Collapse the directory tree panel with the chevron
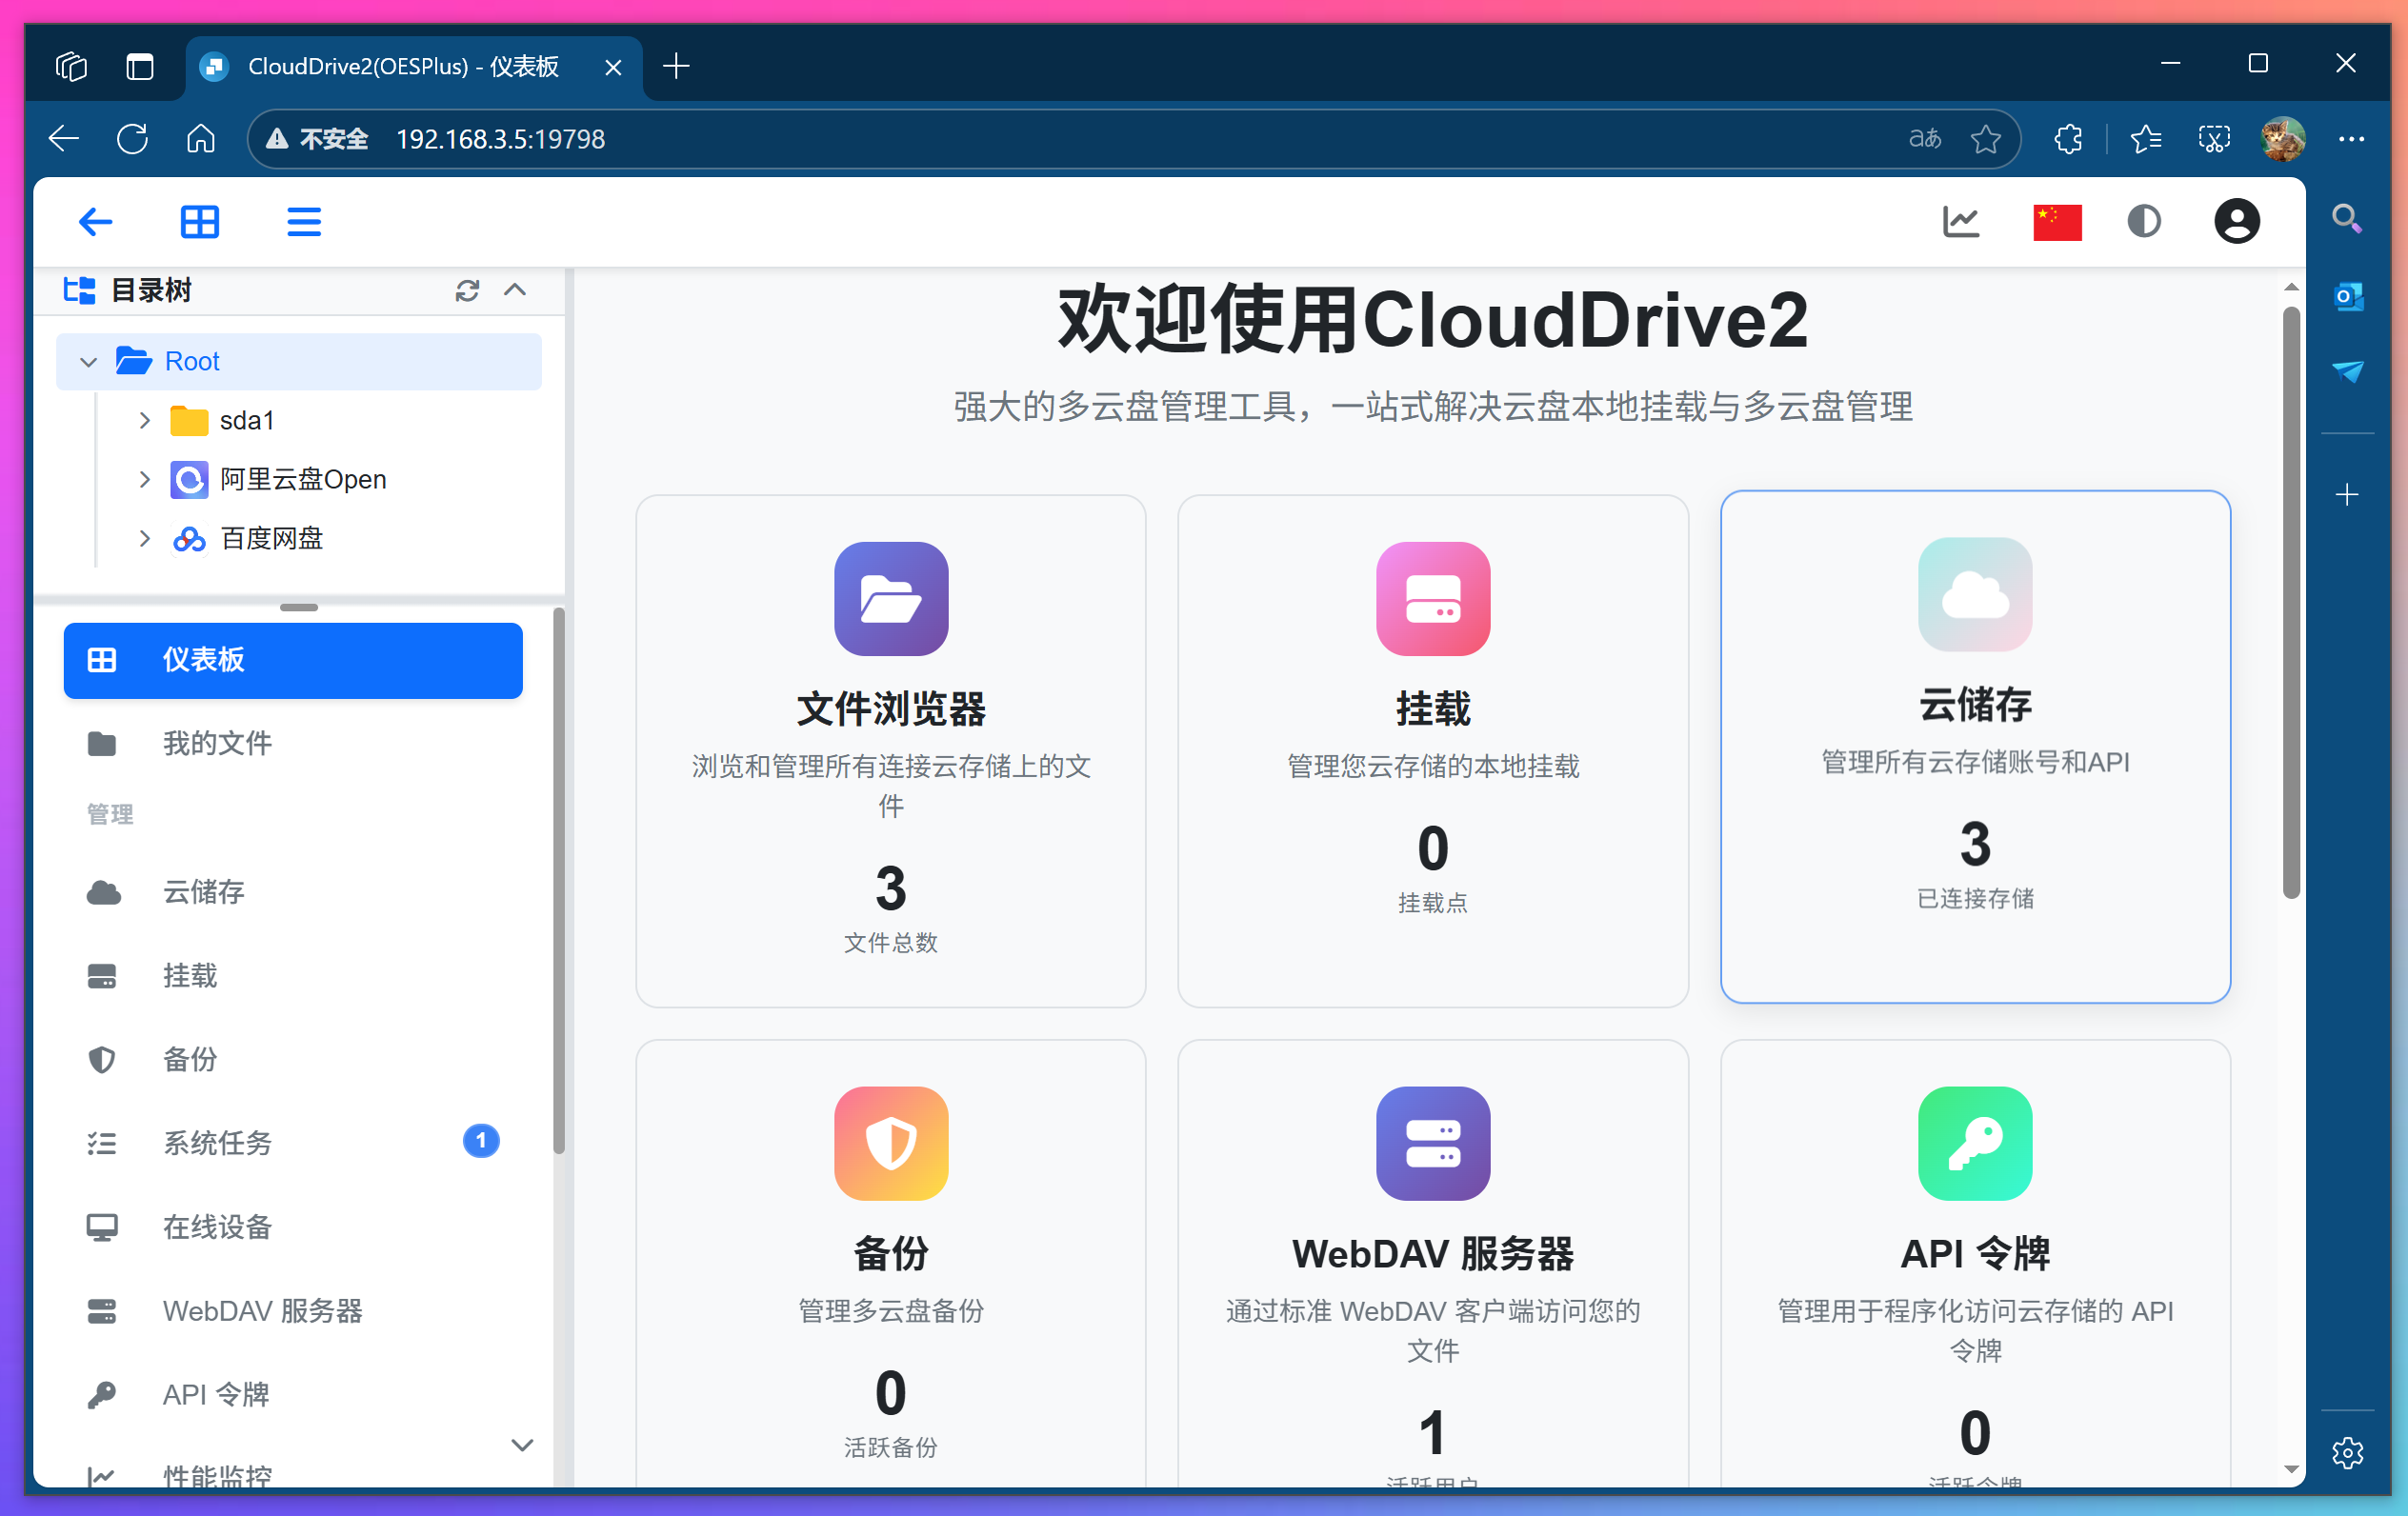Screen dimensions: 2408x1516 coord(516,290)
